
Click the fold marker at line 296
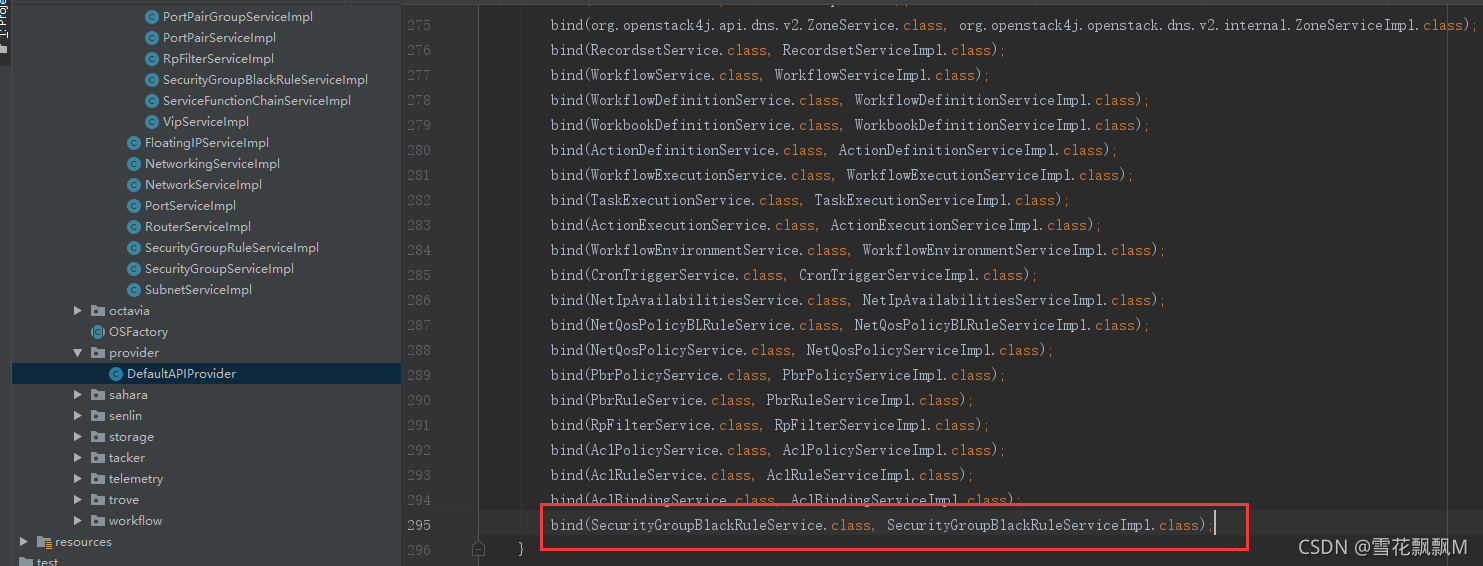coord(478,549)
